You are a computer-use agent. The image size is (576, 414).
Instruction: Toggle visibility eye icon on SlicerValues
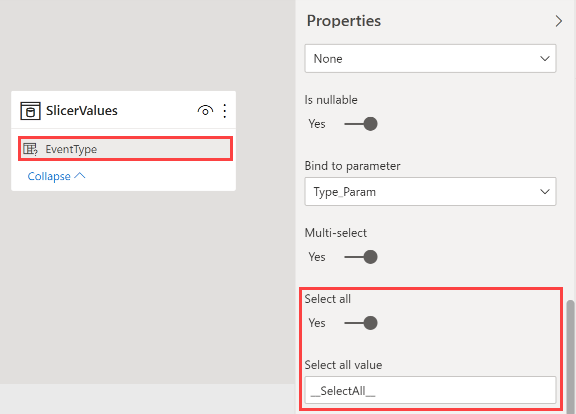coord(205,111)
